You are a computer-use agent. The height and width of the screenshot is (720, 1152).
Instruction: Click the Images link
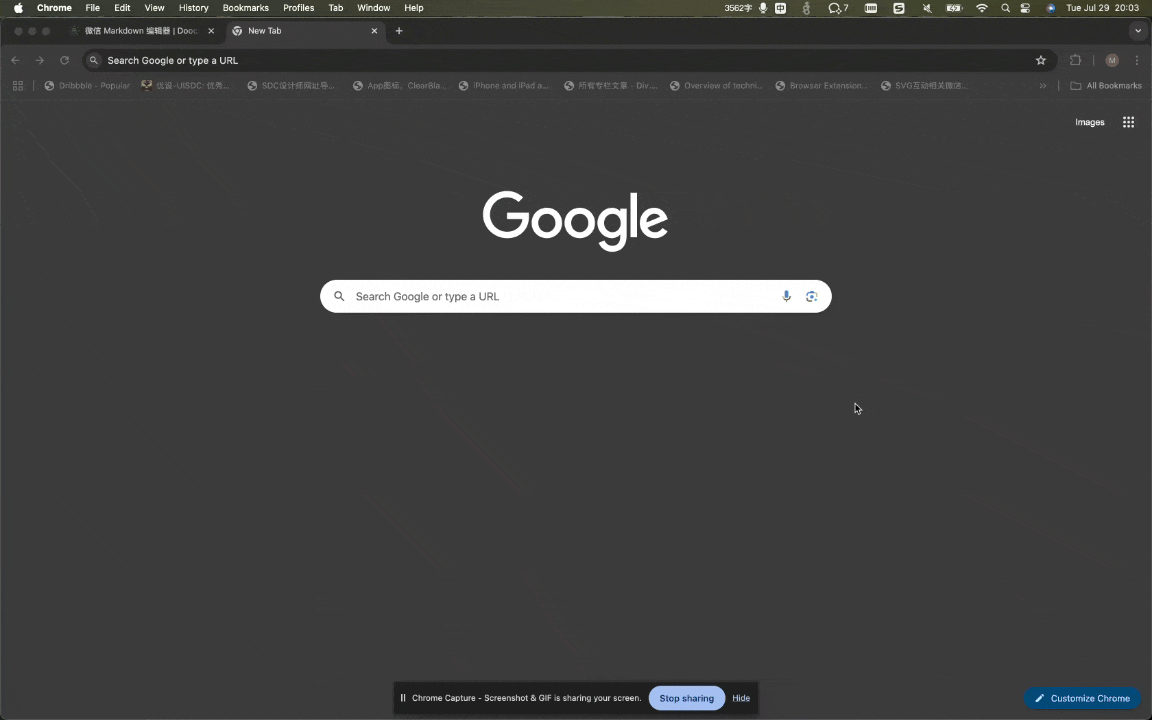click(1090, 122)
